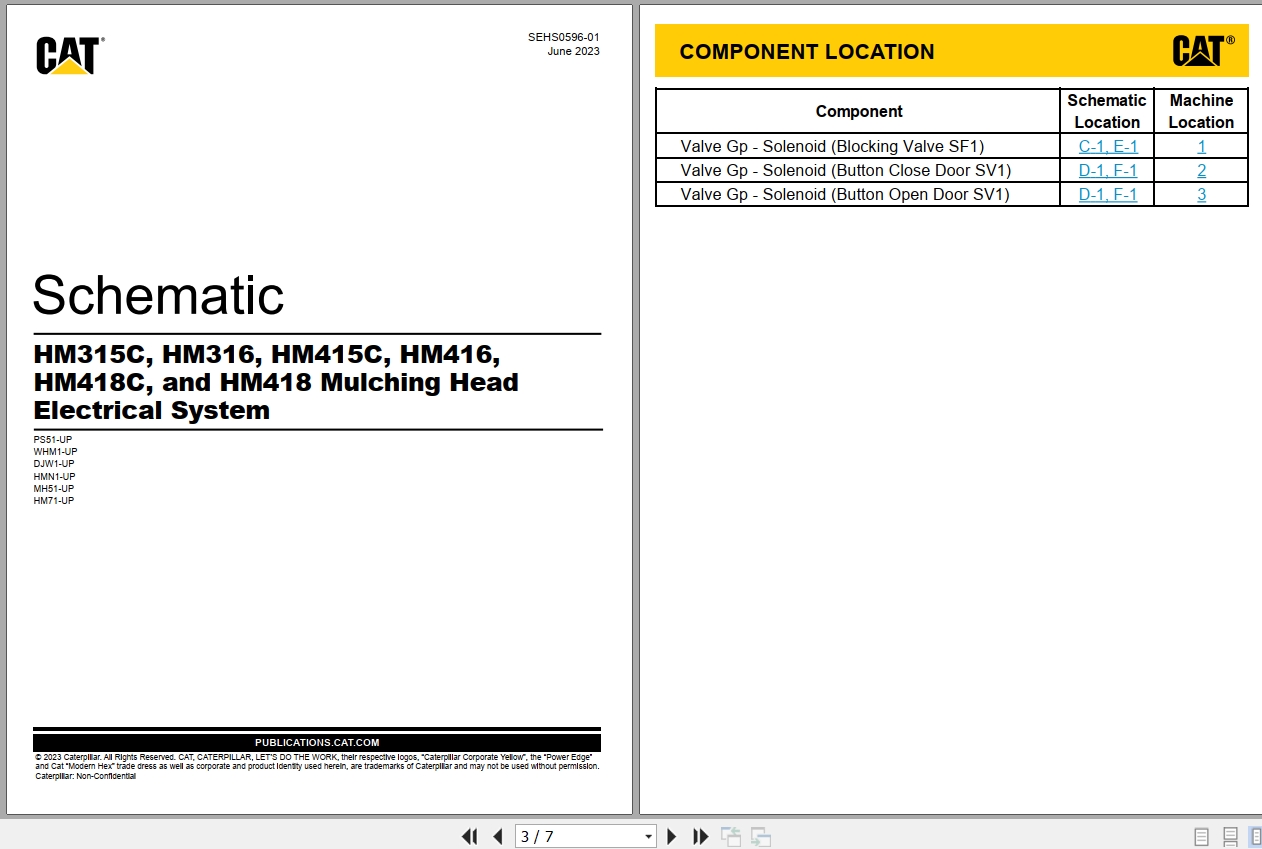Click the June 2023 date text
This screenshot has height=849, width=1262.
(x=573, y=51)
